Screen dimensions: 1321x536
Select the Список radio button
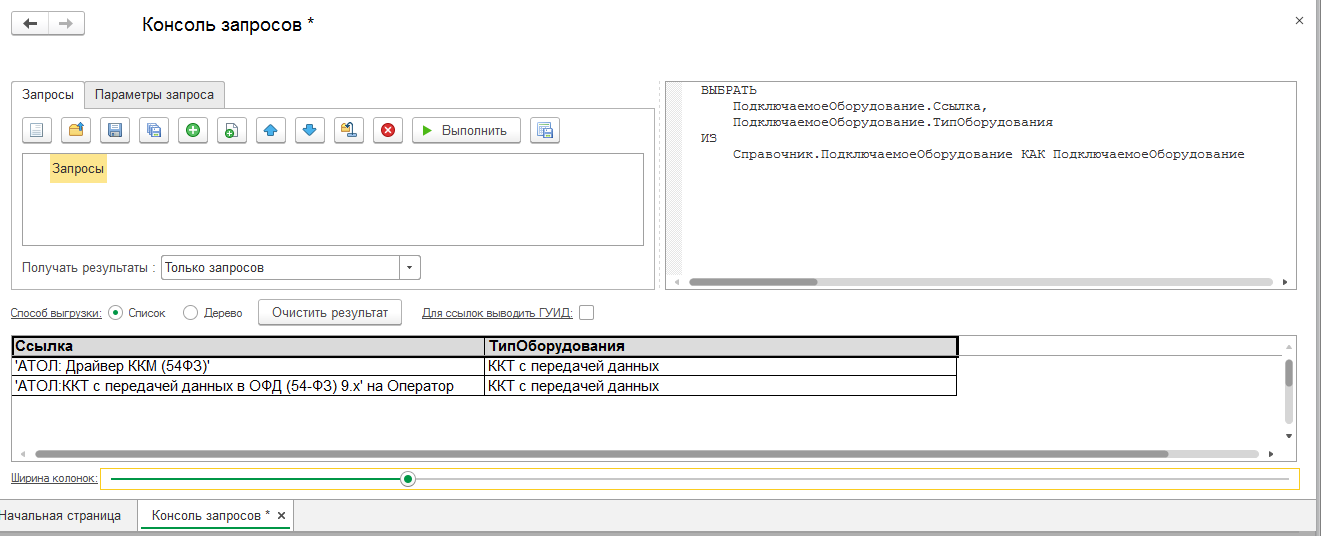115,312
